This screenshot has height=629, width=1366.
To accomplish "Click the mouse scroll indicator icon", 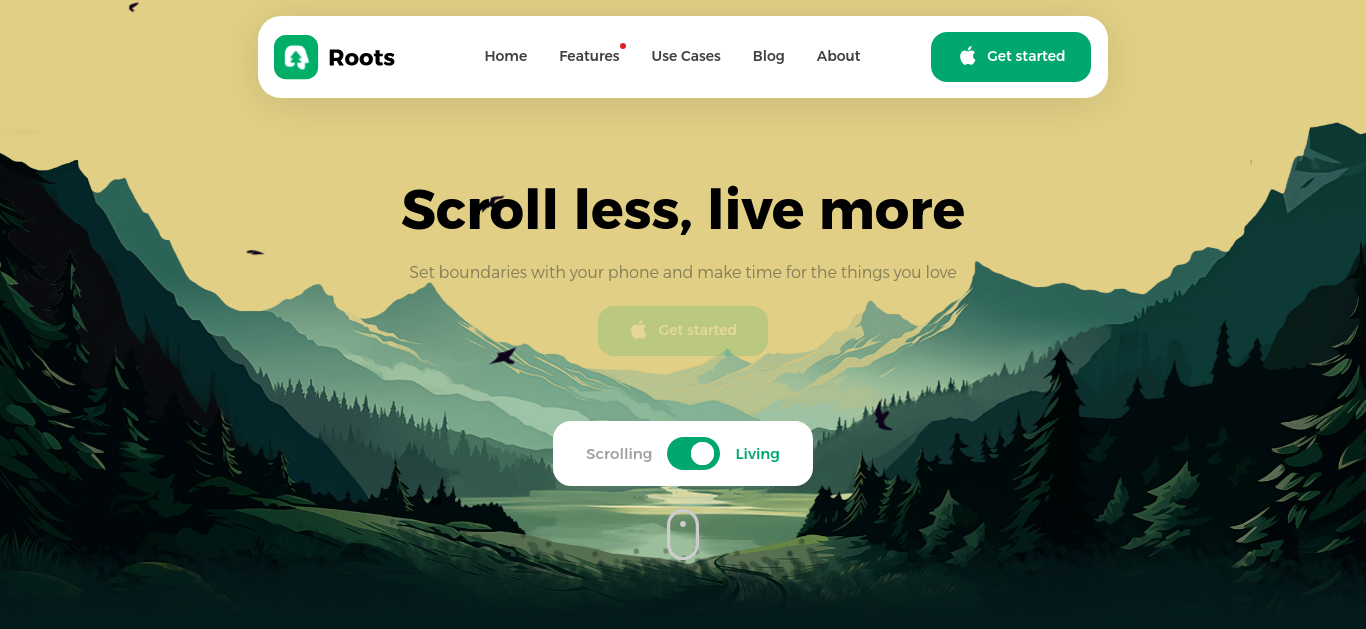I will click(683, 535).
